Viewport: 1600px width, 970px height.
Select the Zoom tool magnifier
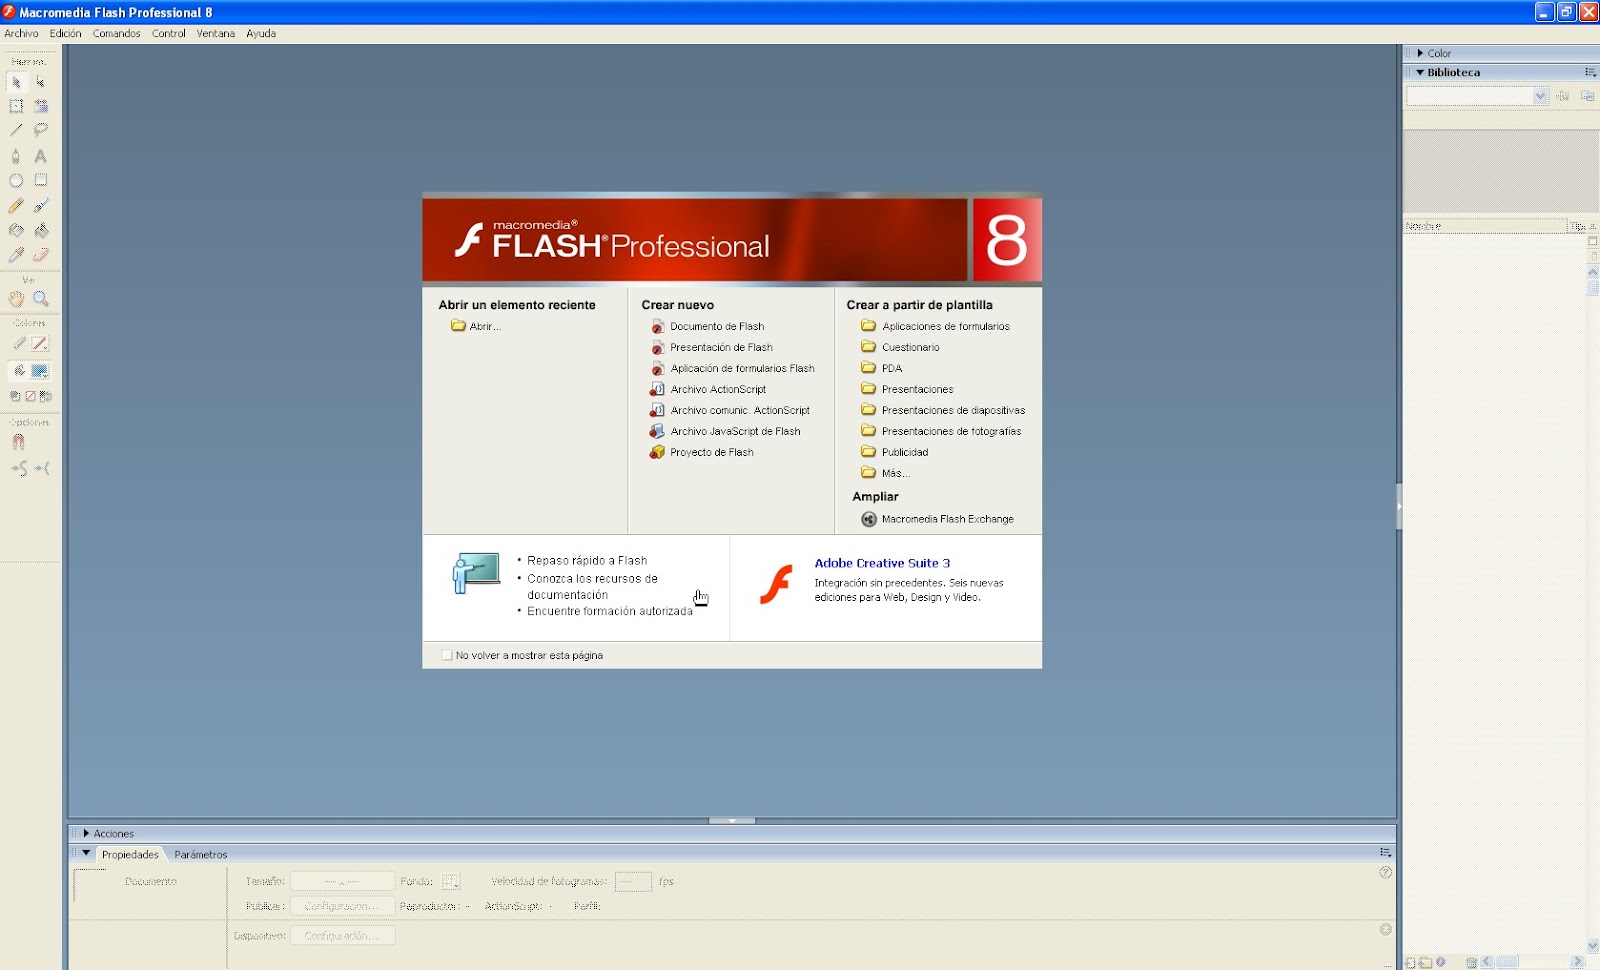(x=42, y=298)
